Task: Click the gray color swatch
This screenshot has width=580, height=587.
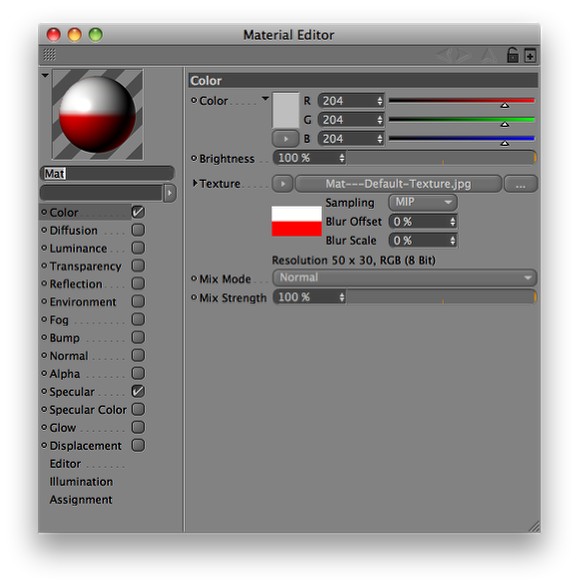Action: coord(285,110)
